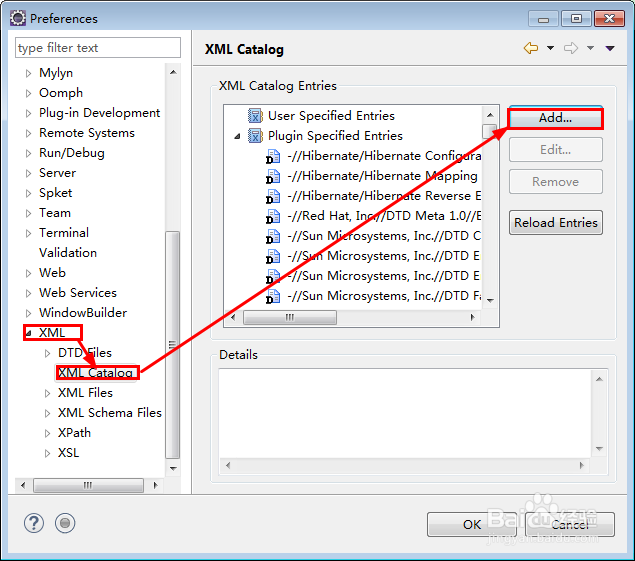The width and height of the screenshot is (635, 561).
Task: Click inside the Details text area
Action: pyautogui.click(x=405, y=413)
